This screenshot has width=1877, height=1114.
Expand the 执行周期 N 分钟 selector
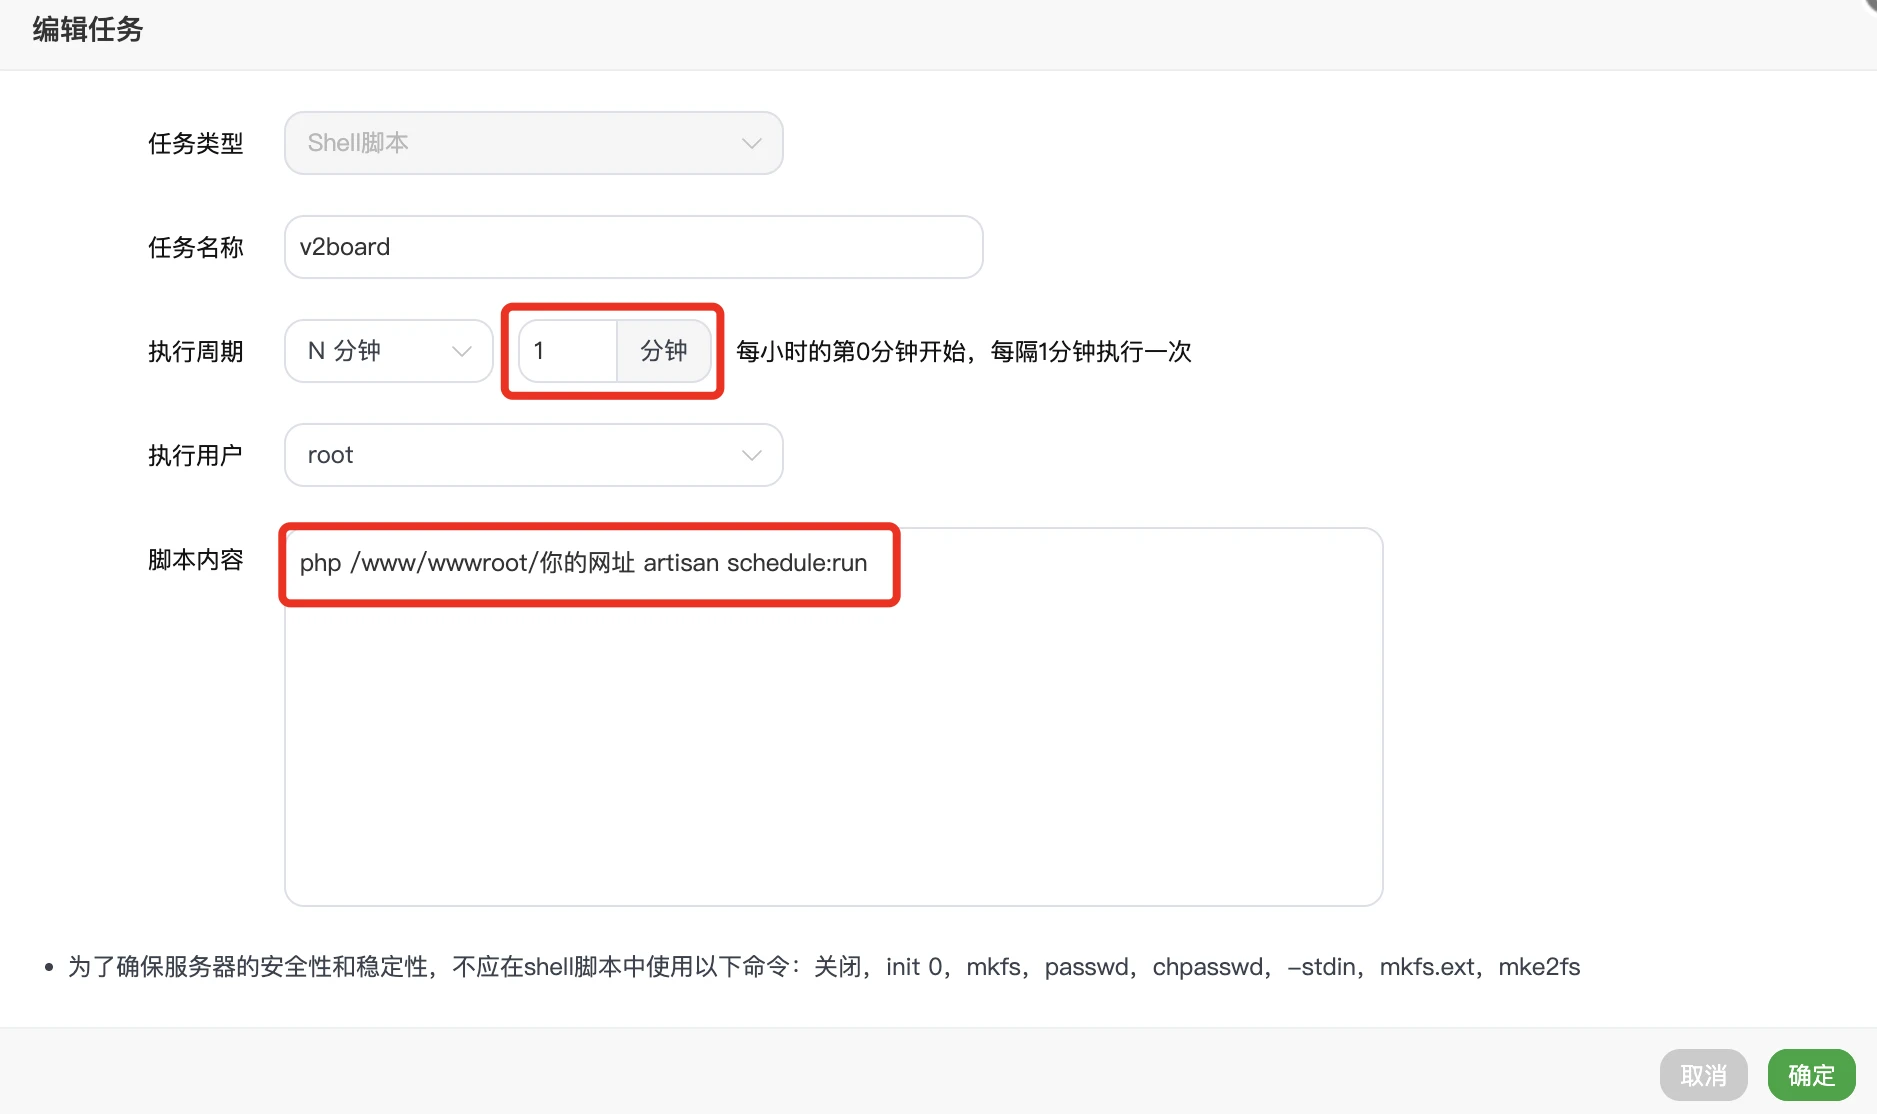(387, 351)
